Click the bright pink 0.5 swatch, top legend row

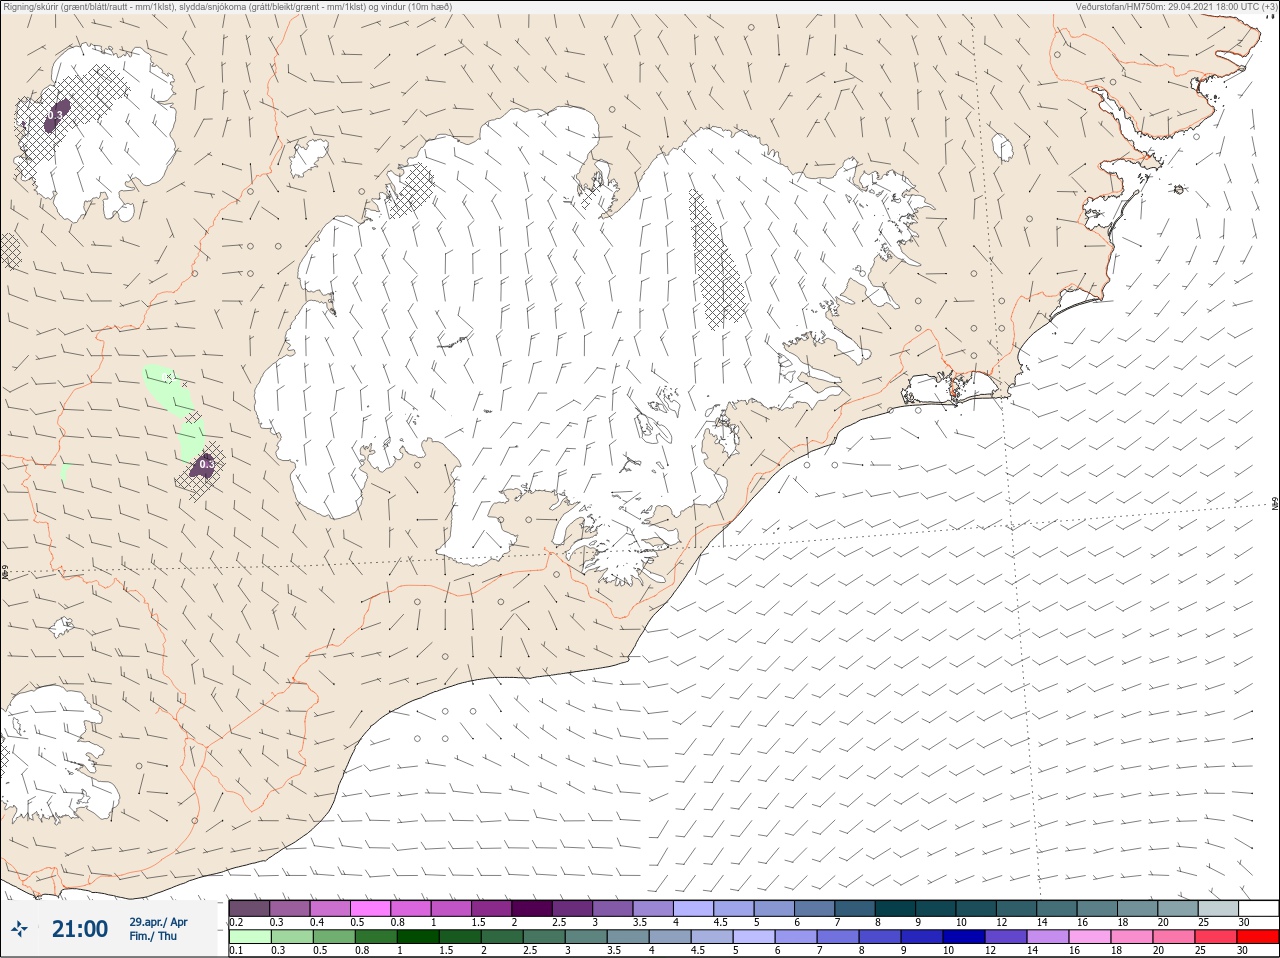(x=370, y=908)
